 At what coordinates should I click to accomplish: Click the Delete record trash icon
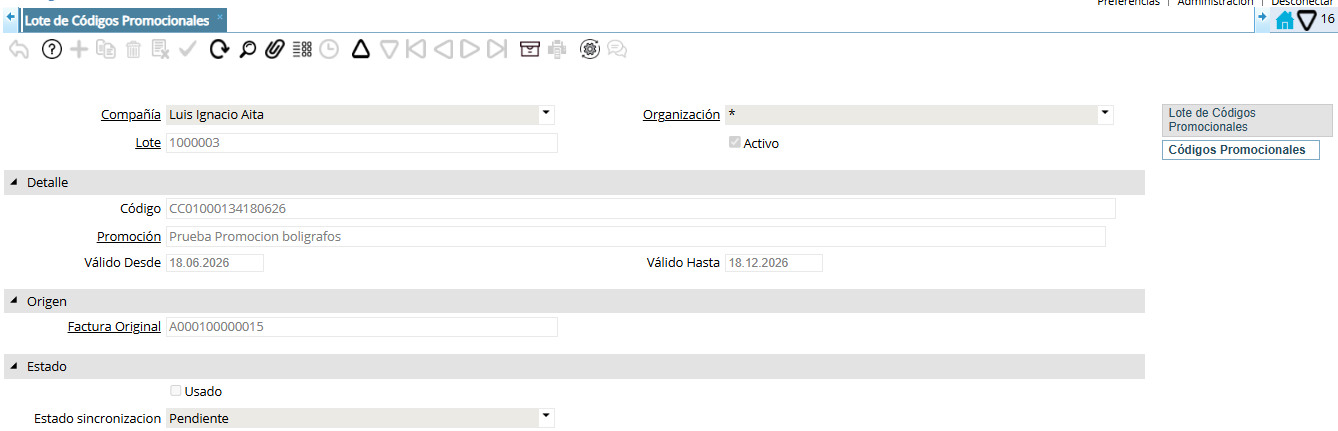(133, 49)
